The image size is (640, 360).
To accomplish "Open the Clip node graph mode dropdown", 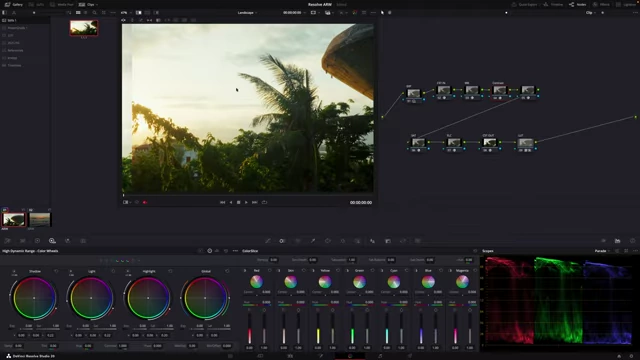I will coord(591,13).
